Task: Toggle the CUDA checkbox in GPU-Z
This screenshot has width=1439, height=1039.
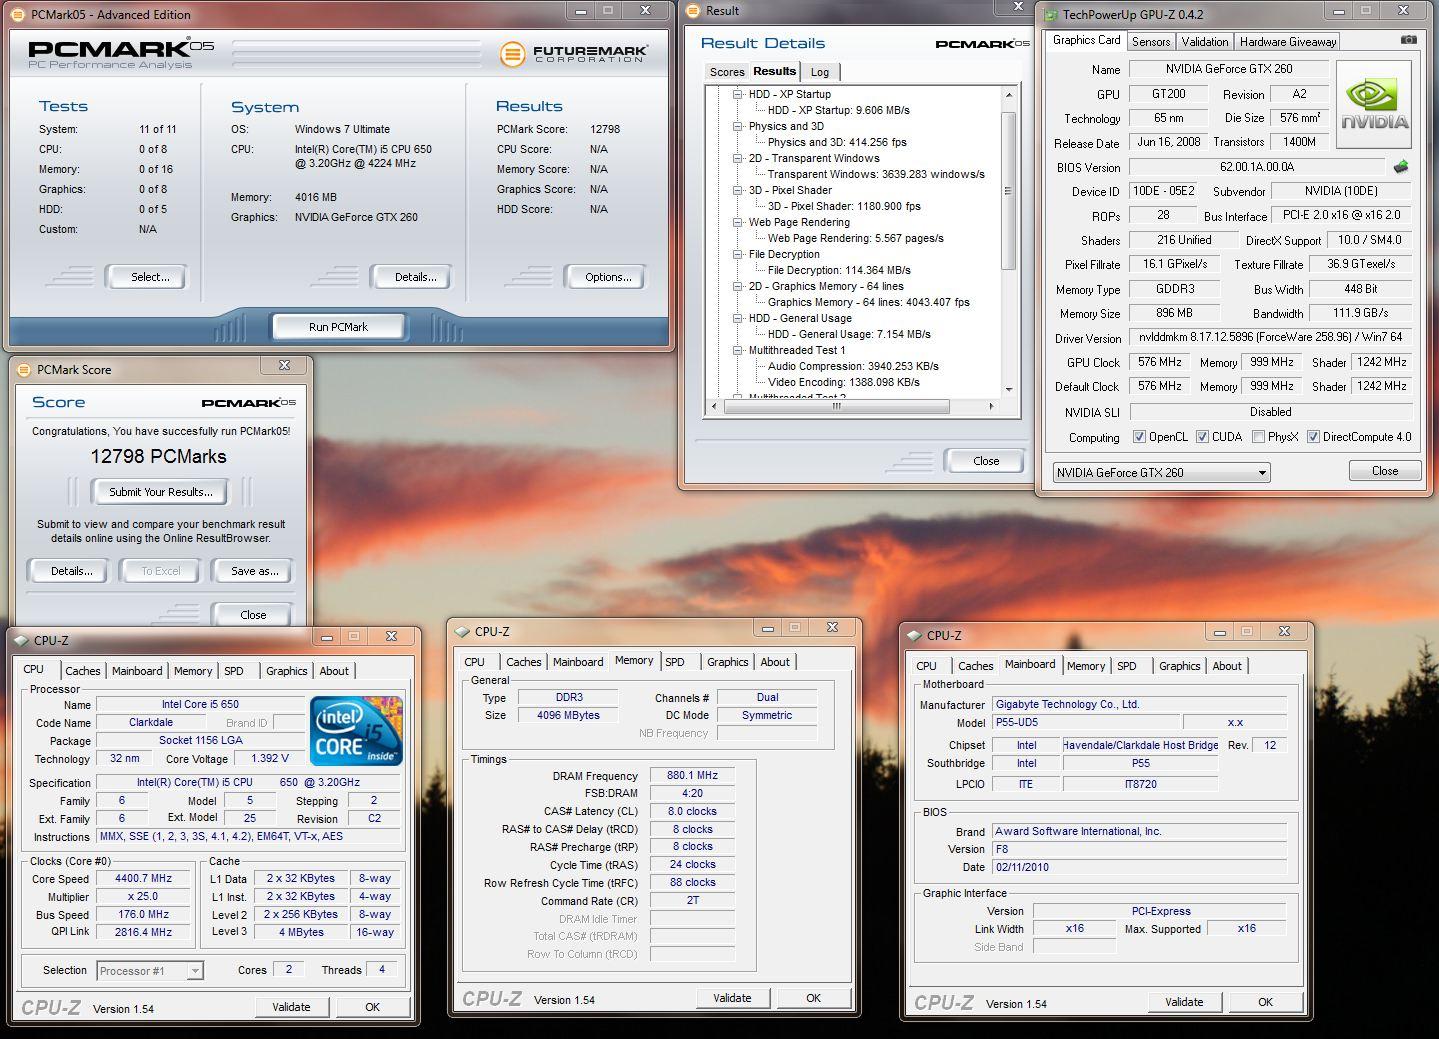Action: tap(1202, 437)
